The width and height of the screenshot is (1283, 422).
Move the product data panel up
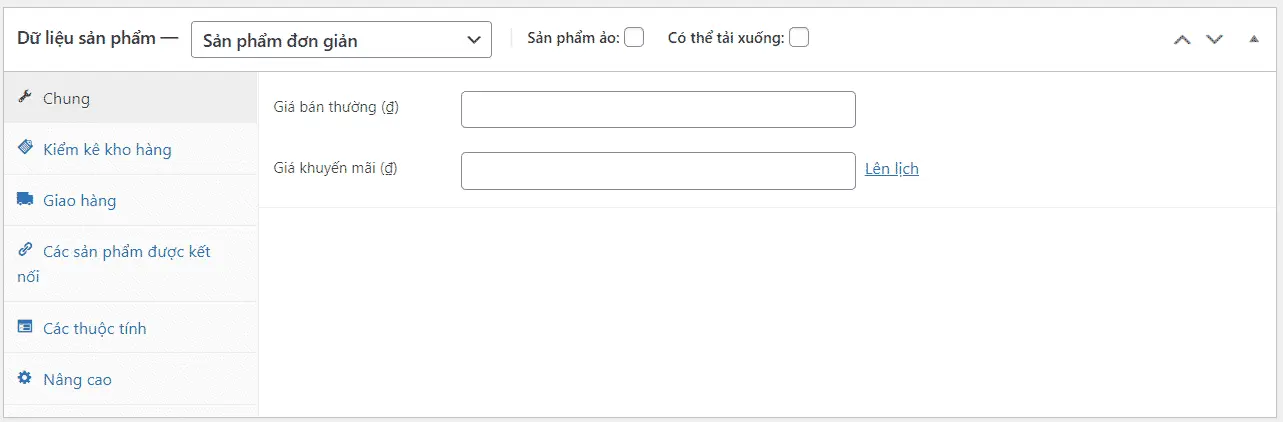(x=1182, y=39)
